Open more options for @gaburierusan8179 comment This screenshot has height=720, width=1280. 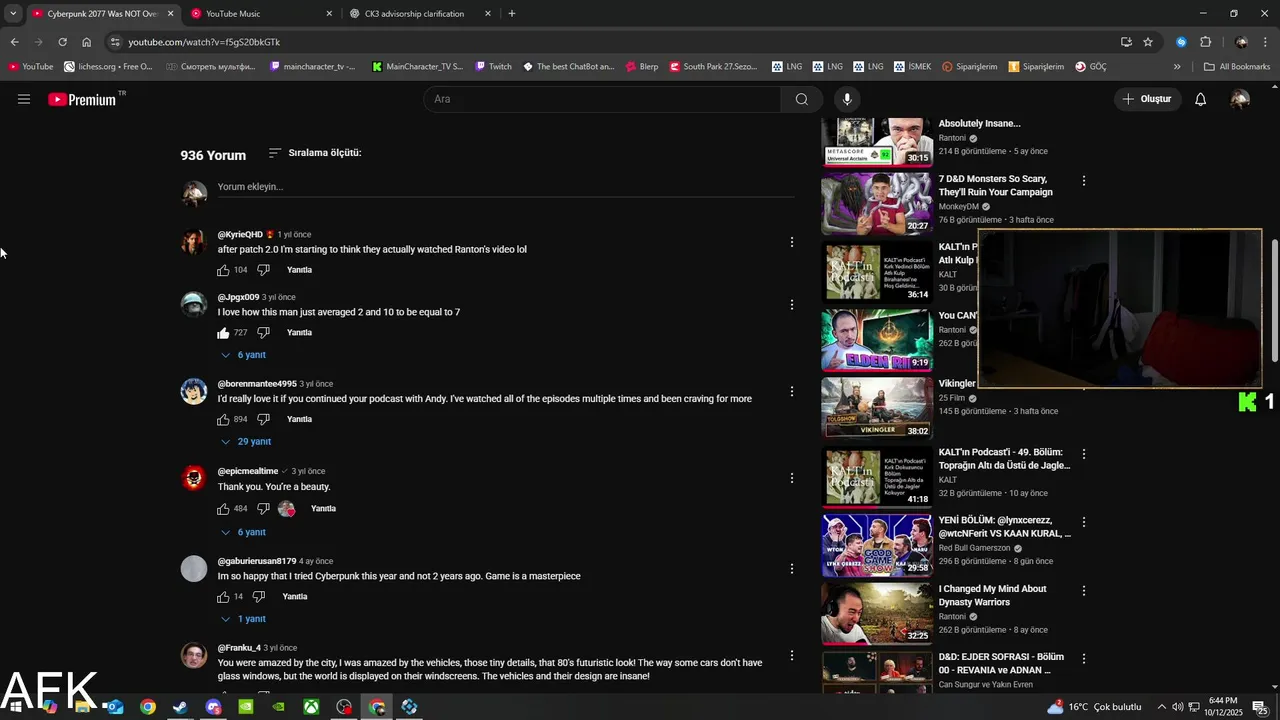(792, 568)
